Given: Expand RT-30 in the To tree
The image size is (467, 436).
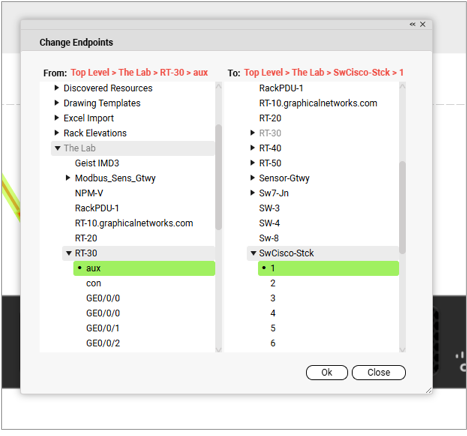Looking at the screenshot, I should (253, 133).
